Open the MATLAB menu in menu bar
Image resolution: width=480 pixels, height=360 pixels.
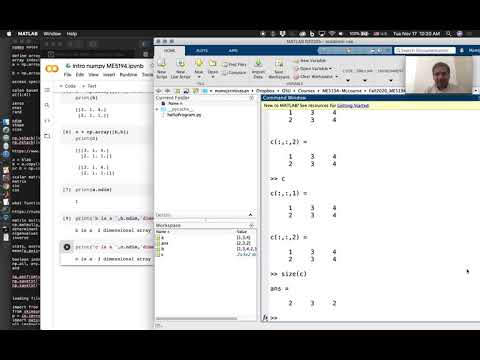(x=28, y=34)
